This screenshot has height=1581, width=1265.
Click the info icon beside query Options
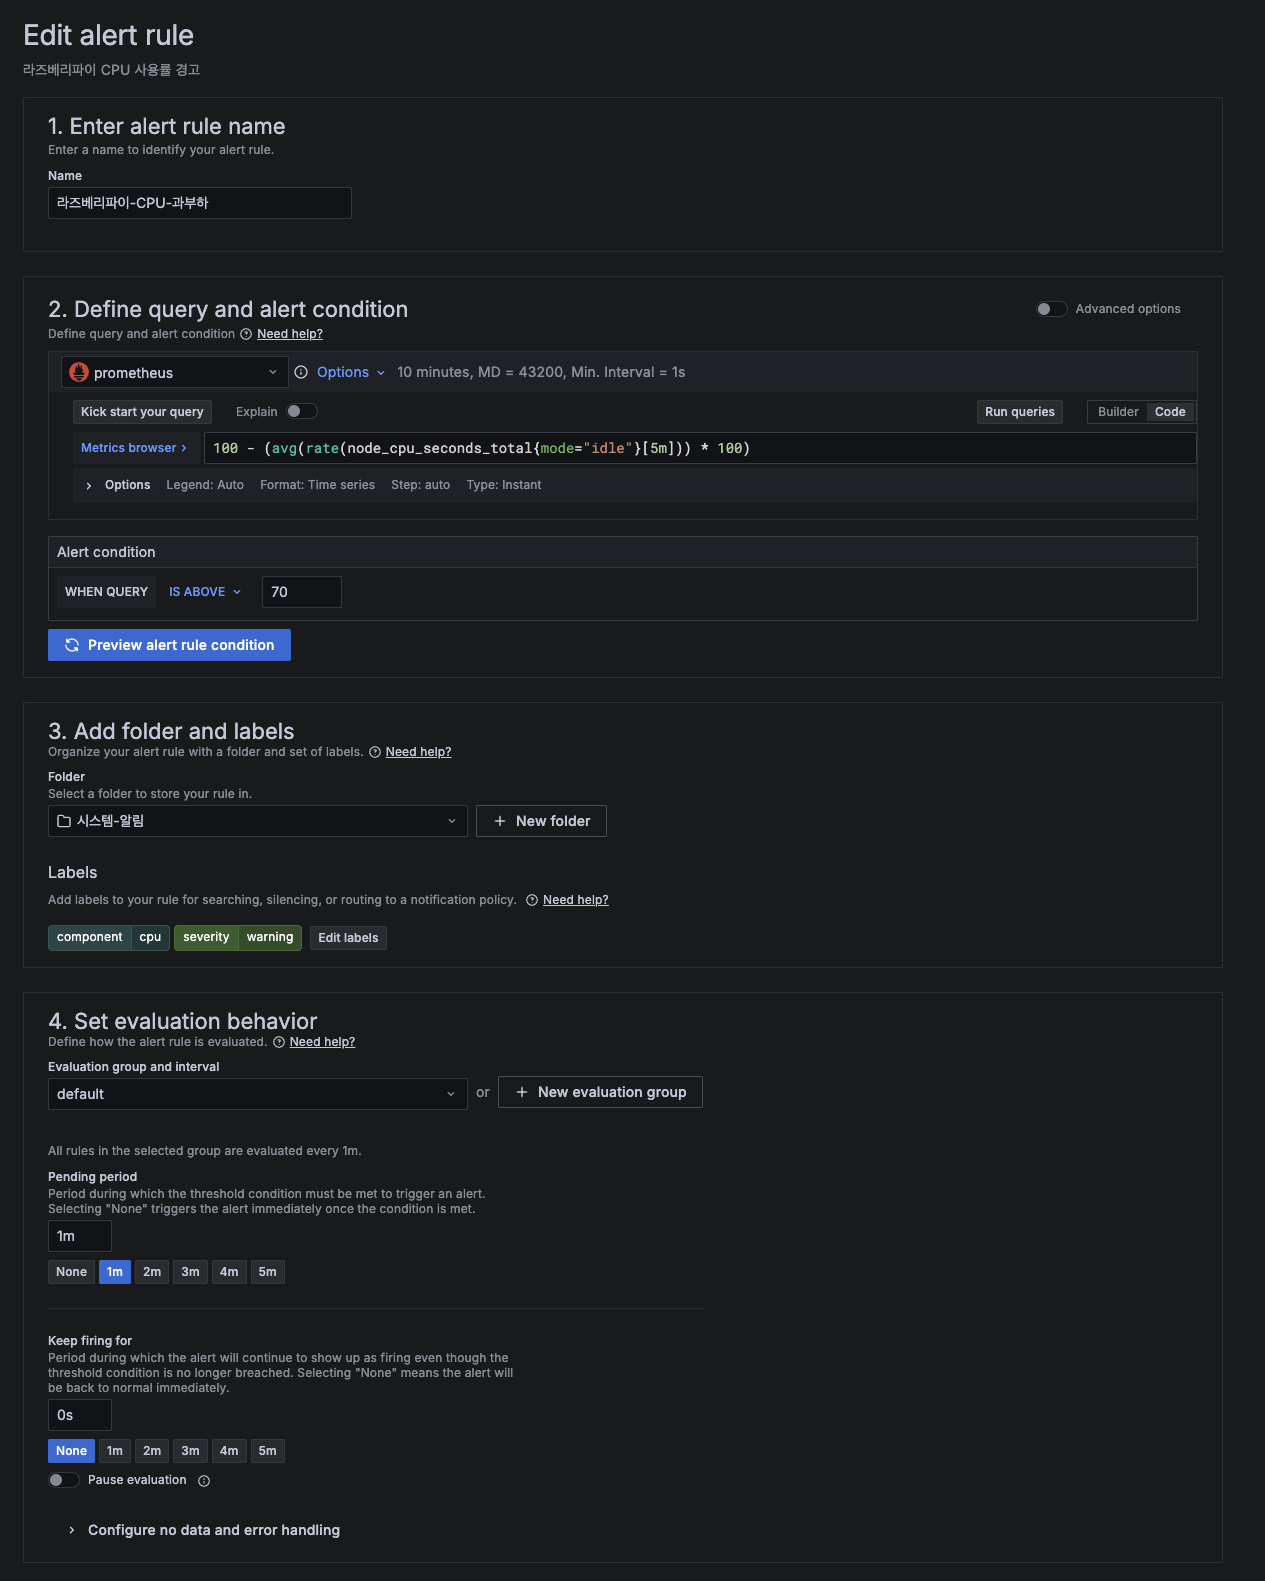pos(301,372)
